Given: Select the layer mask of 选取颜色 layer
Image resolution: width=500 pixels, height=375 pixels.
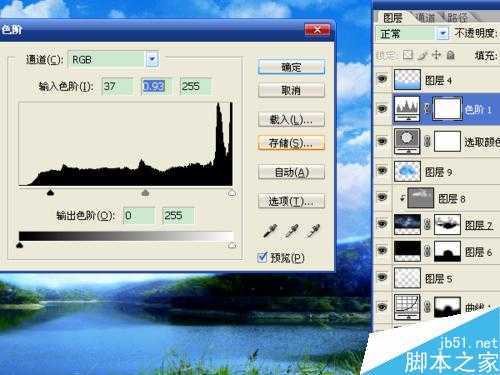Looking at the screenshot, I should click(x=447, y=141).
